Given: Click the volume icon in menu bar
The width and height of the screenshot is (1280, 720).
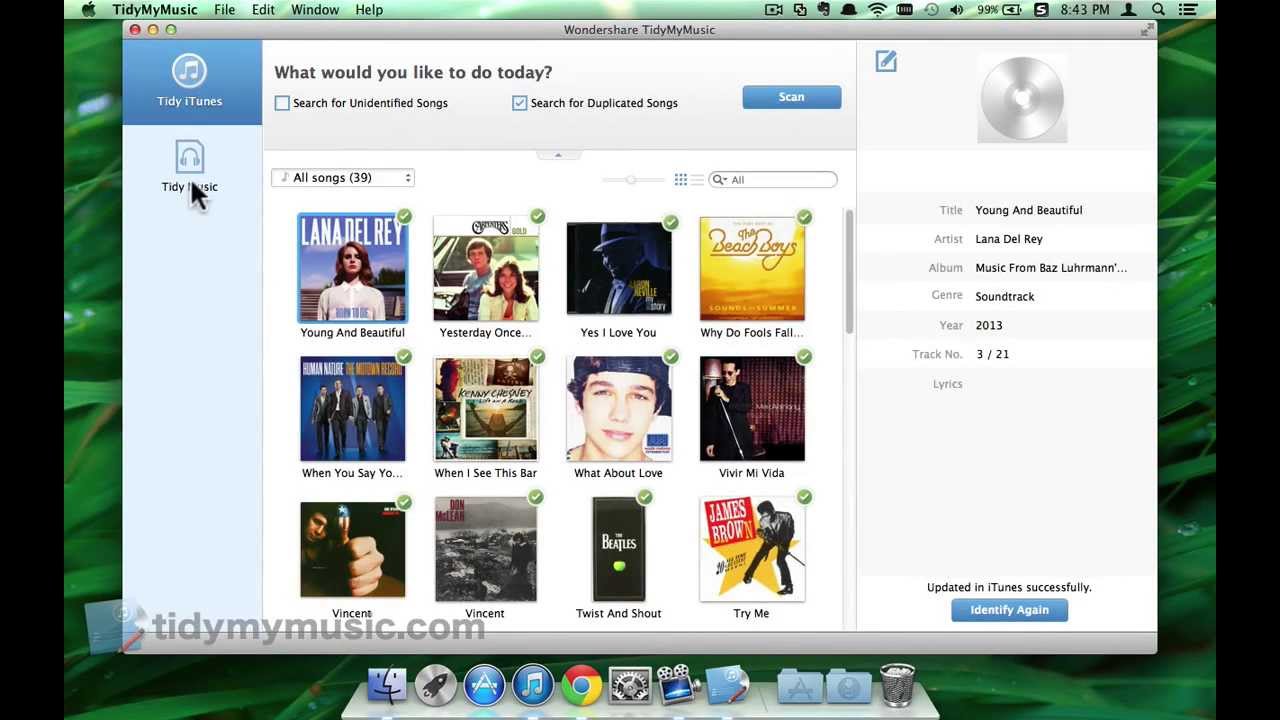Looking at the screenshot, I should (x=957, y=10).
